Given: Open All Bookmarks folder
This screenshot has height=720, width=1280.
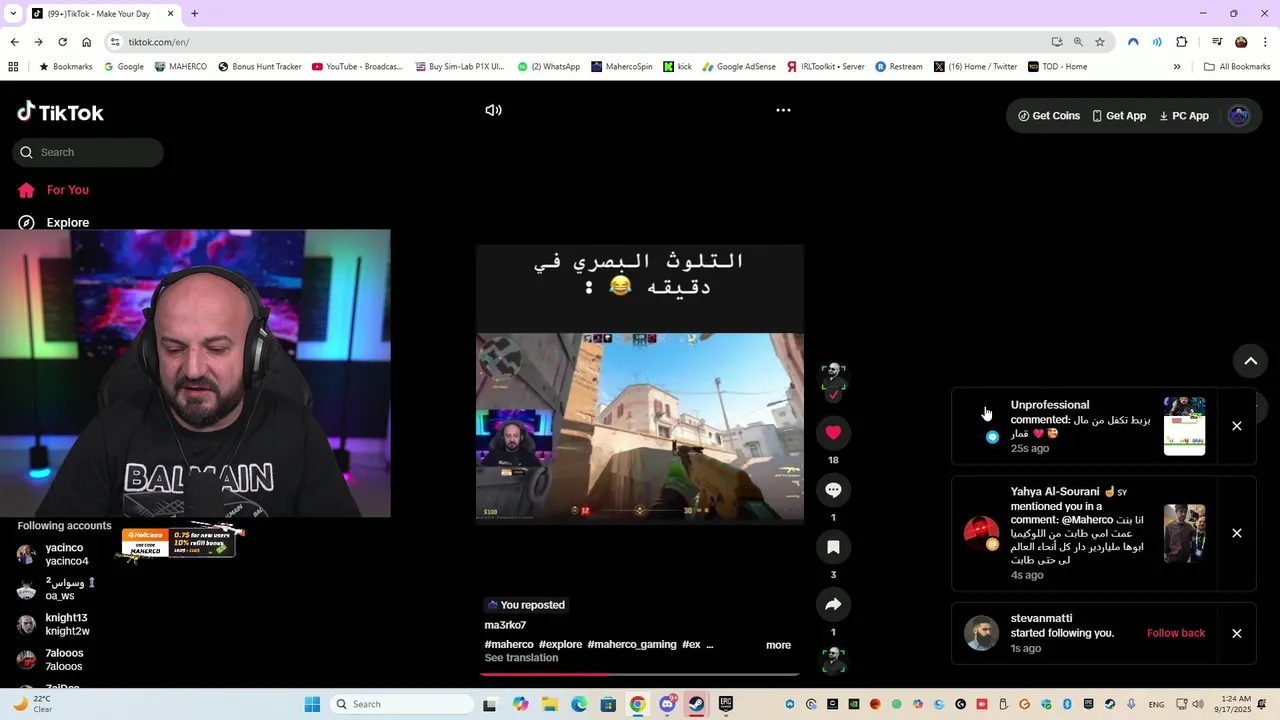Looking at the screenshot, I should (x=1237, y=67).
